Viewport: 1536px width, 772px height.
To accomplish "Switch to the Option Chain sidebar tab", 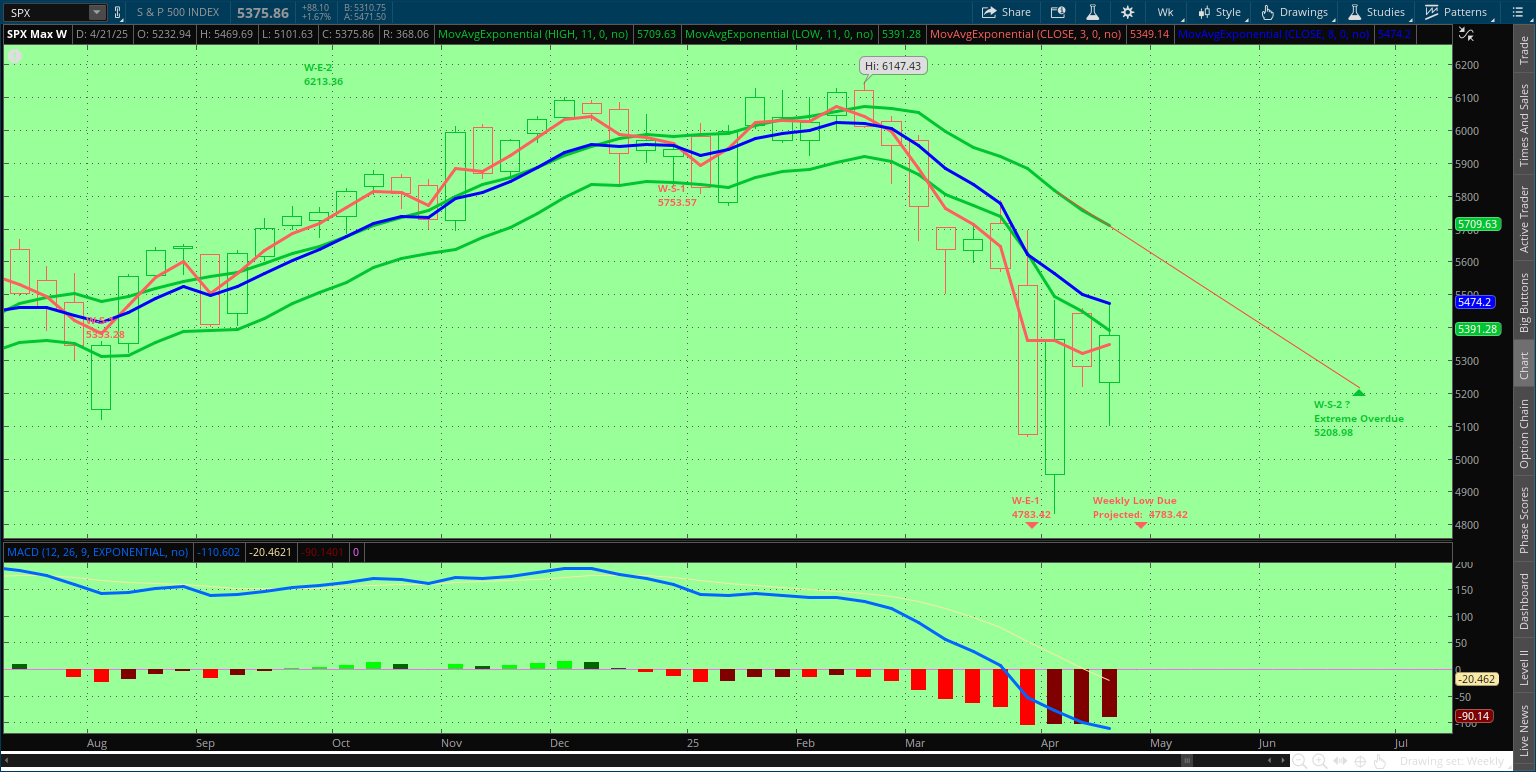I will [x=1524, y=434].
